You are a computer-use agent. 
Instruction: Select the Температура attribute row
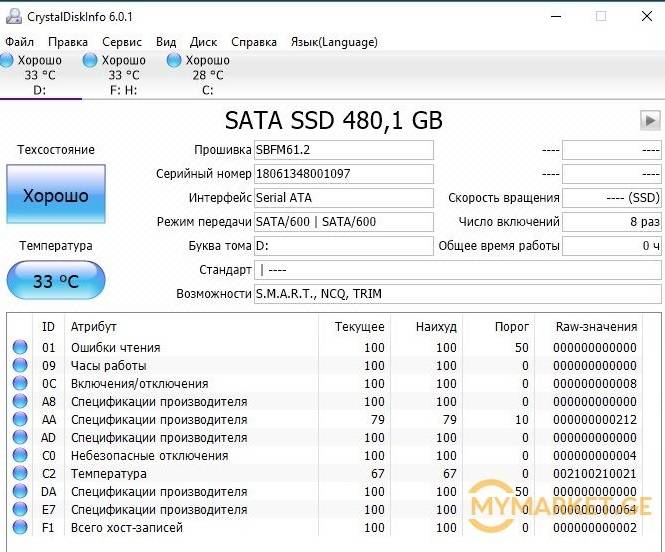point(325,474)
